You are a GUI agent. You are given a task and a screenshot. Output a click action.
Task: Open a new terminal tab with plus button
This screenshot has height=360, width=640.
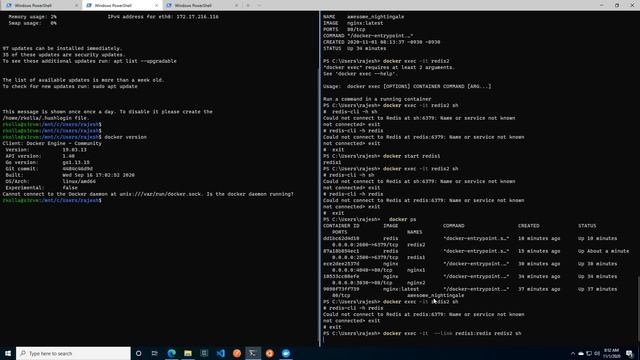coord(248,6)
